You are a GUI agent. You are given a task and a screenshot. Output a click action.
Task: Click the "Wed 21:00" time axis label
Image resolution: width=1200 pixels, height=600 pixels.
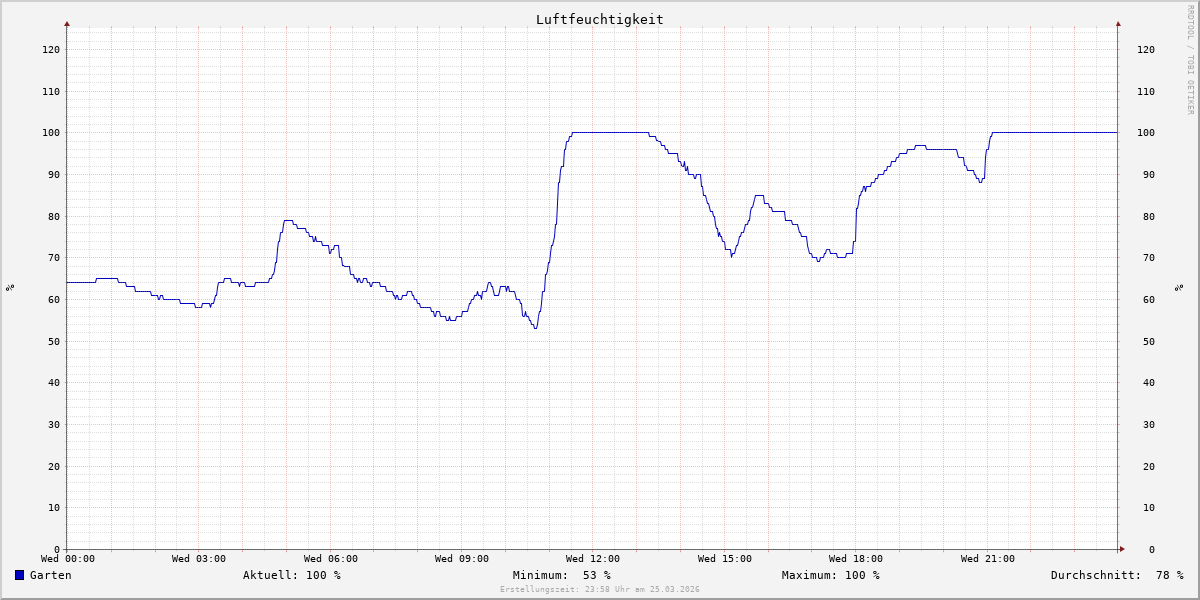coord(987,559)
